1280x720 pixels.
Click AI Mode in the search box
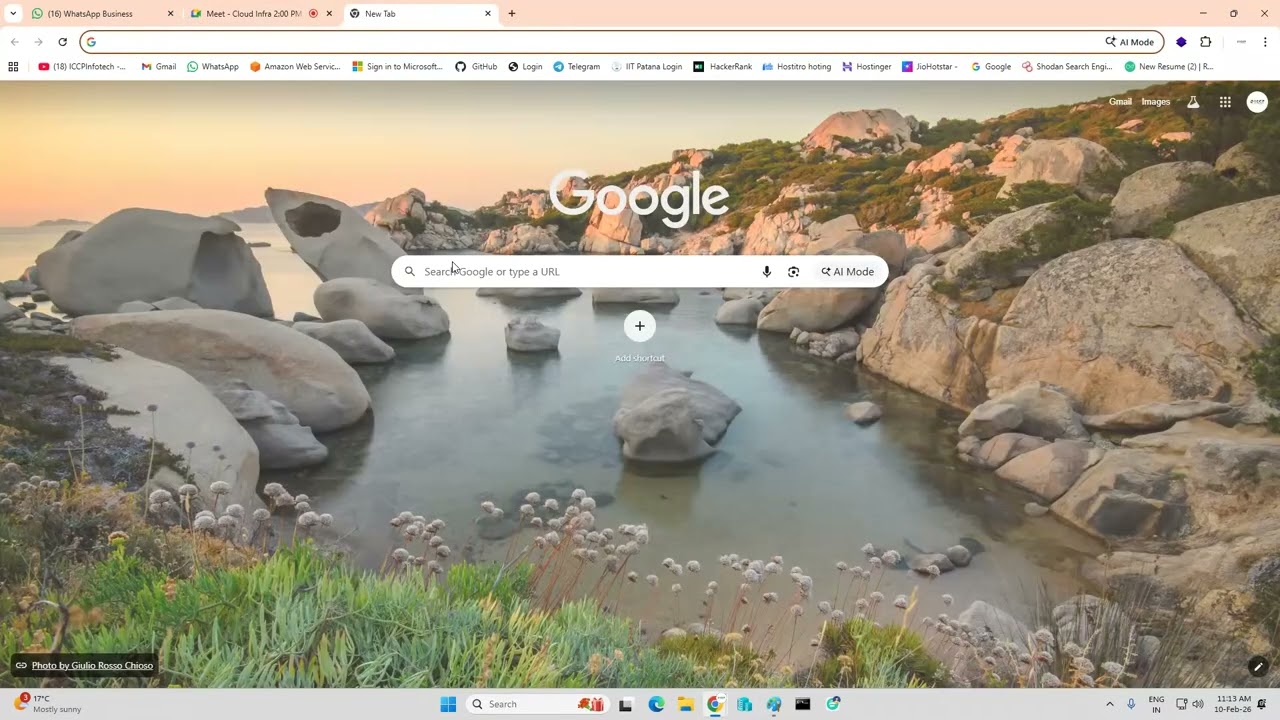pyautogui.click(x=848, y=272)
